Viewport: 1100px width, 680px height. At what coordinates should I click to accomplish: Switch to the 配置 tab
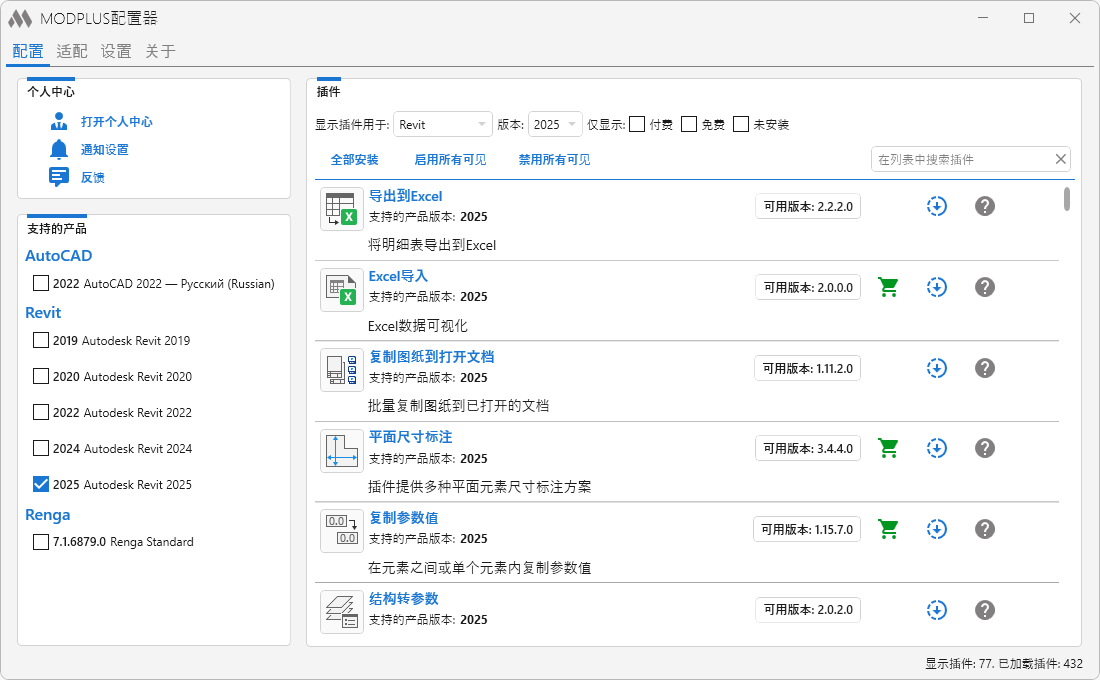[28, 51]
